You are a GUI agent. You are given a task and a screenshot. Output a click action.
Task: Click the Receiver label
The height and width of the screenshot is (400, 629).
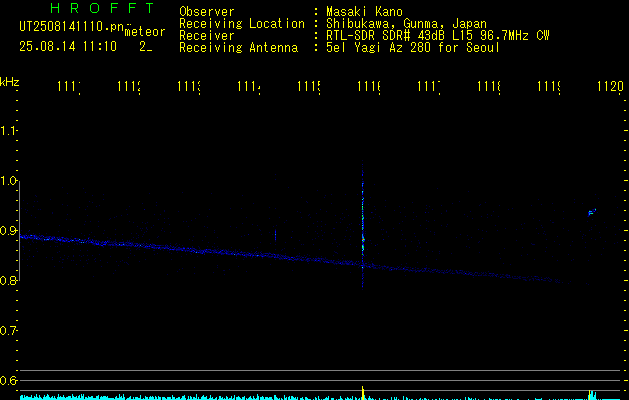pyautogui.click(x=207, y=36)
